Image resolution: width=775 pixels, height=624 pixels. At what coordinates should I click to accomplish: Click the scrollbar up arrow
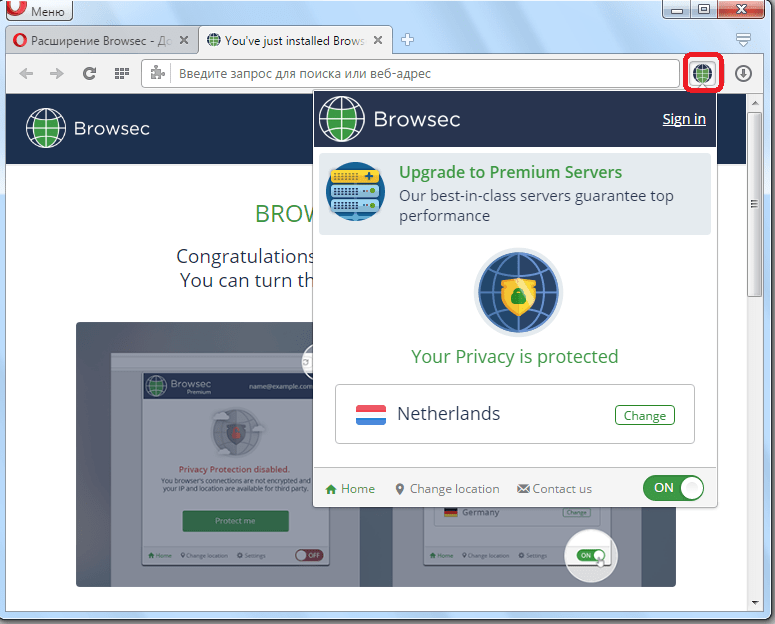[755, 103]
